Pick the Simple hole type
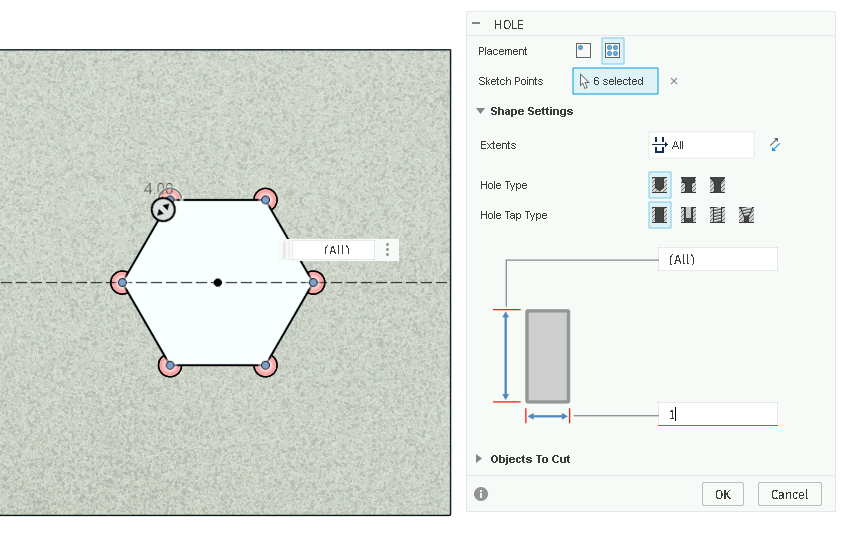Screen dimensions: 847x556 [x=660, y=185]
